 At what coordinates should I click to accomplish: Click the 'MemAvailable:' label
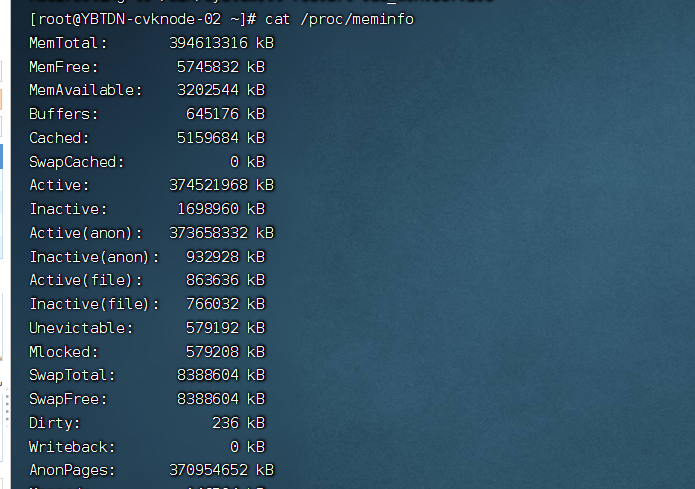(x=86, y=90)
